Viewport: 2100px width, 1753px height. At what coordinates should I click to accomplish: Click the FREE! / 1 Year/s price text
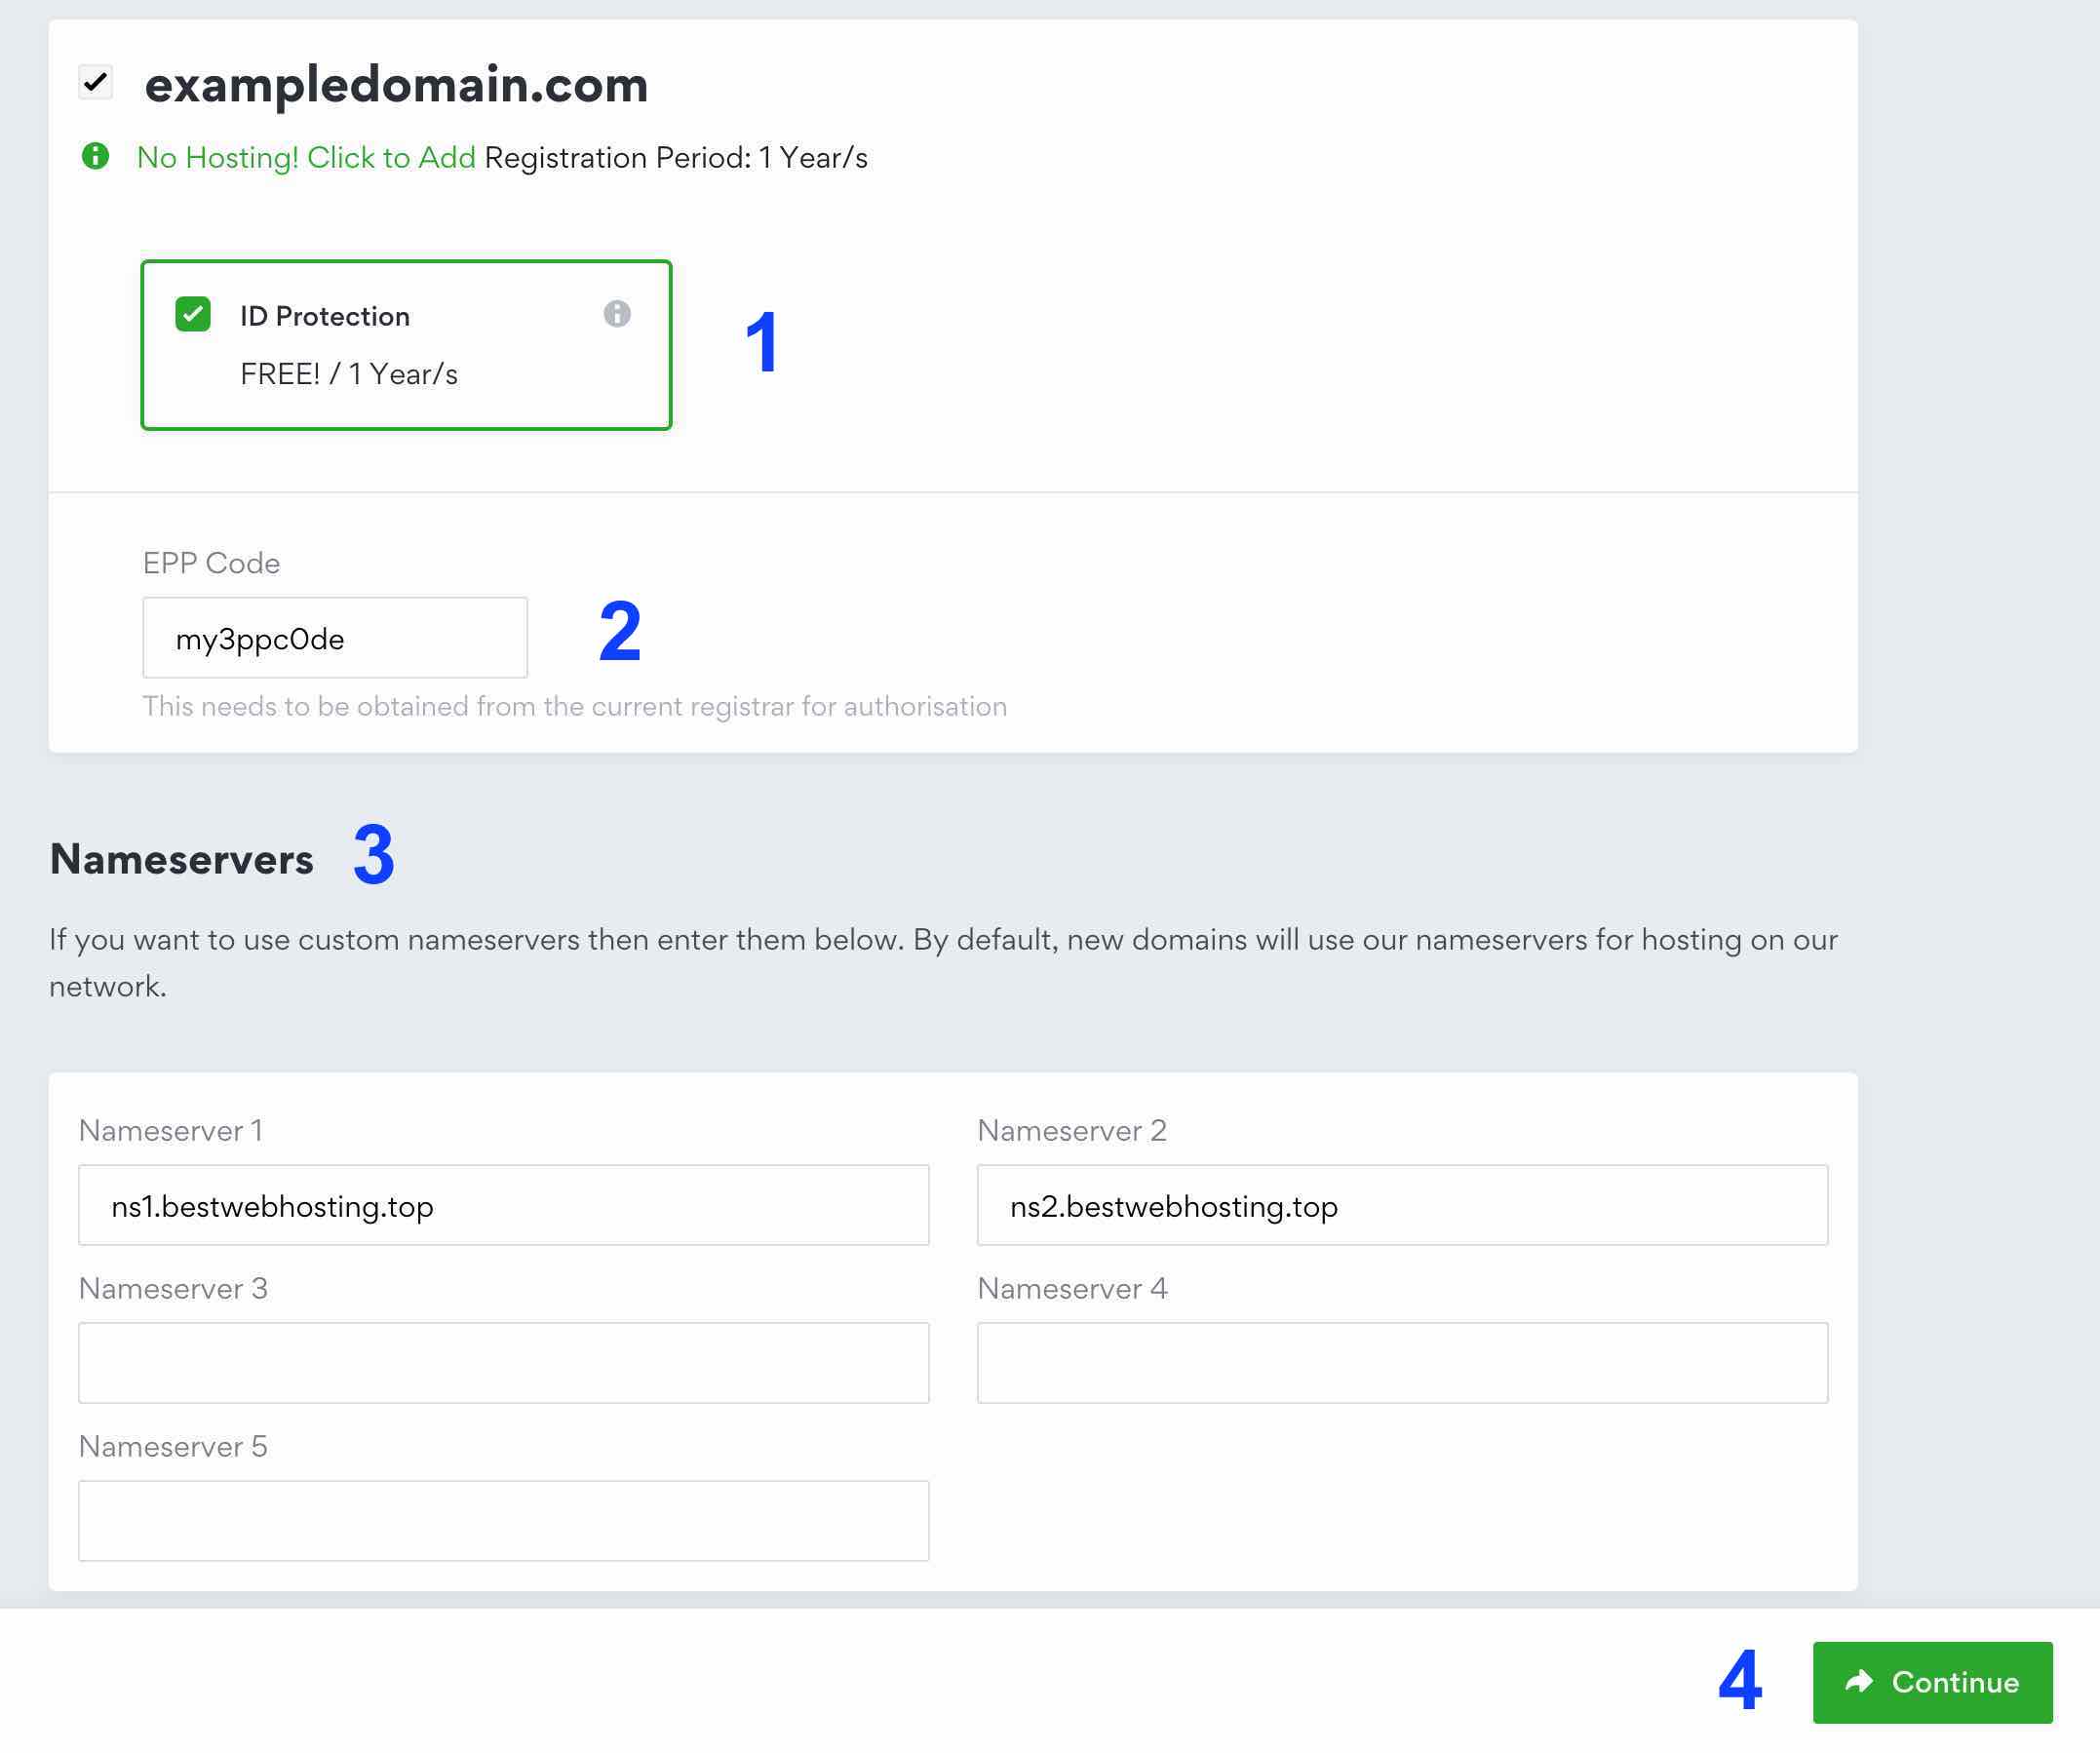[x=349, y=374]
